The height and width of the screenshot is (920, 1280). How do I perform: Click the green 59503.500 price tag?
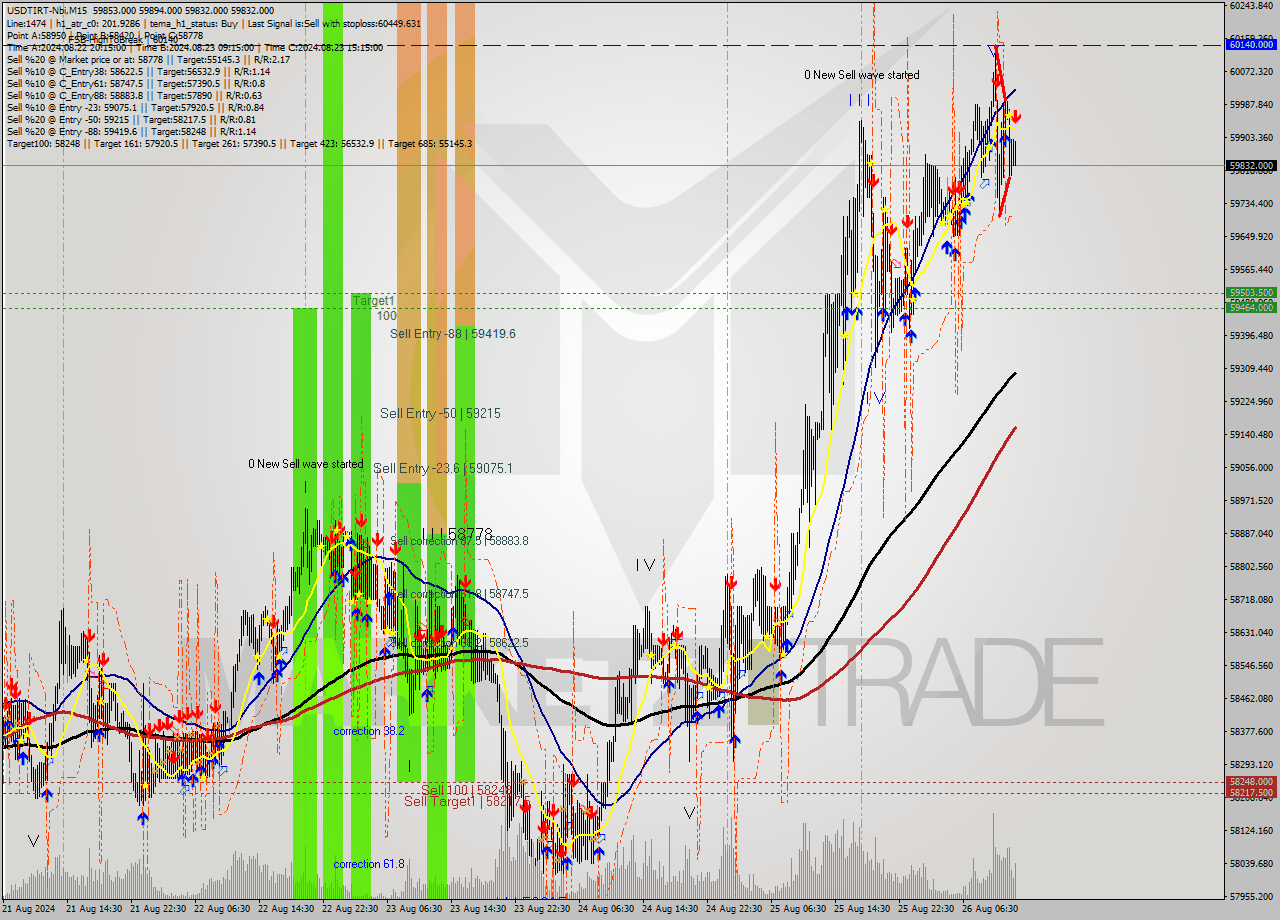coord(1251,293)
